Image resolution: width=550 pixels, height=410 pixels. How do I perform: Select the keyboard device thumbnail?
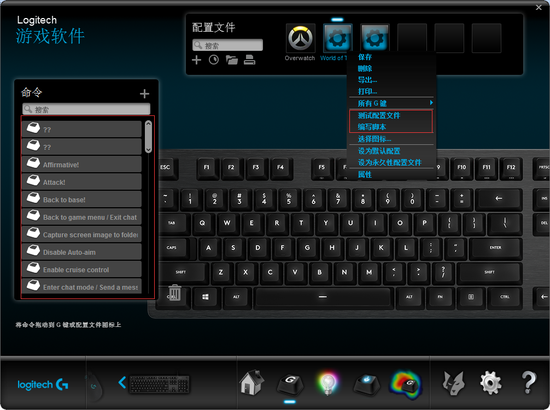tap(160, 384)
